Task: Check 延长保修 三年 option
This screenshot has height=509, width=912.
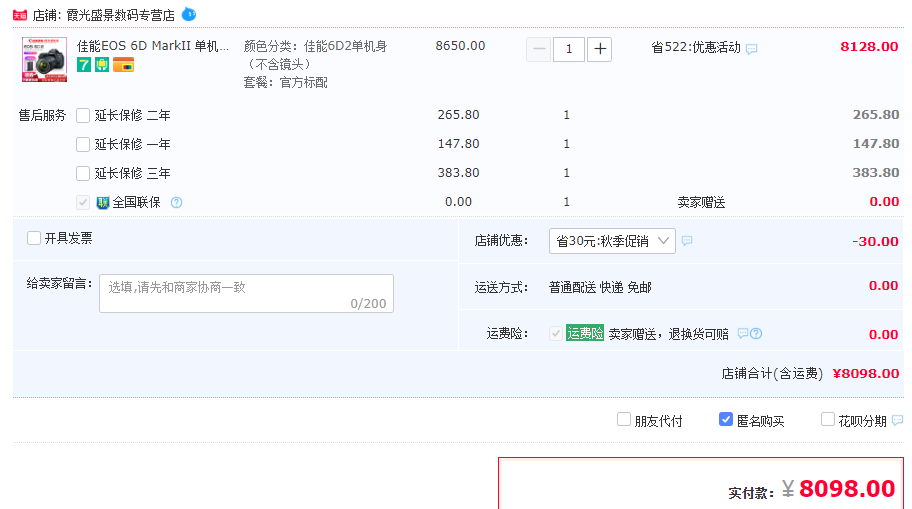Action: (x=83, y=173)
